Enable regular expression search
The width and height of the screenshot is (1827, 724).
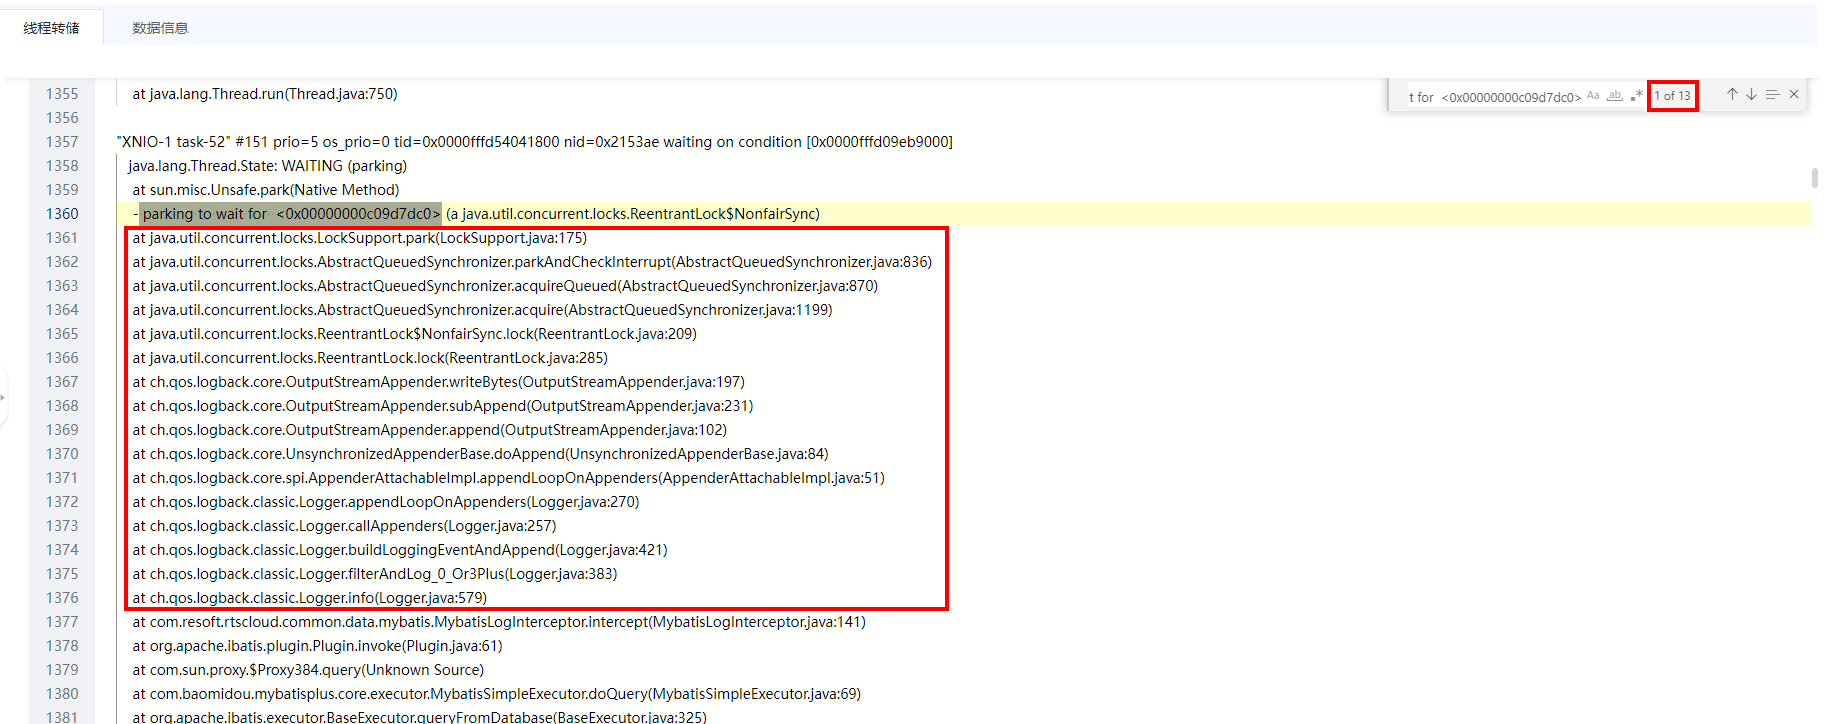click(1636, 96)
